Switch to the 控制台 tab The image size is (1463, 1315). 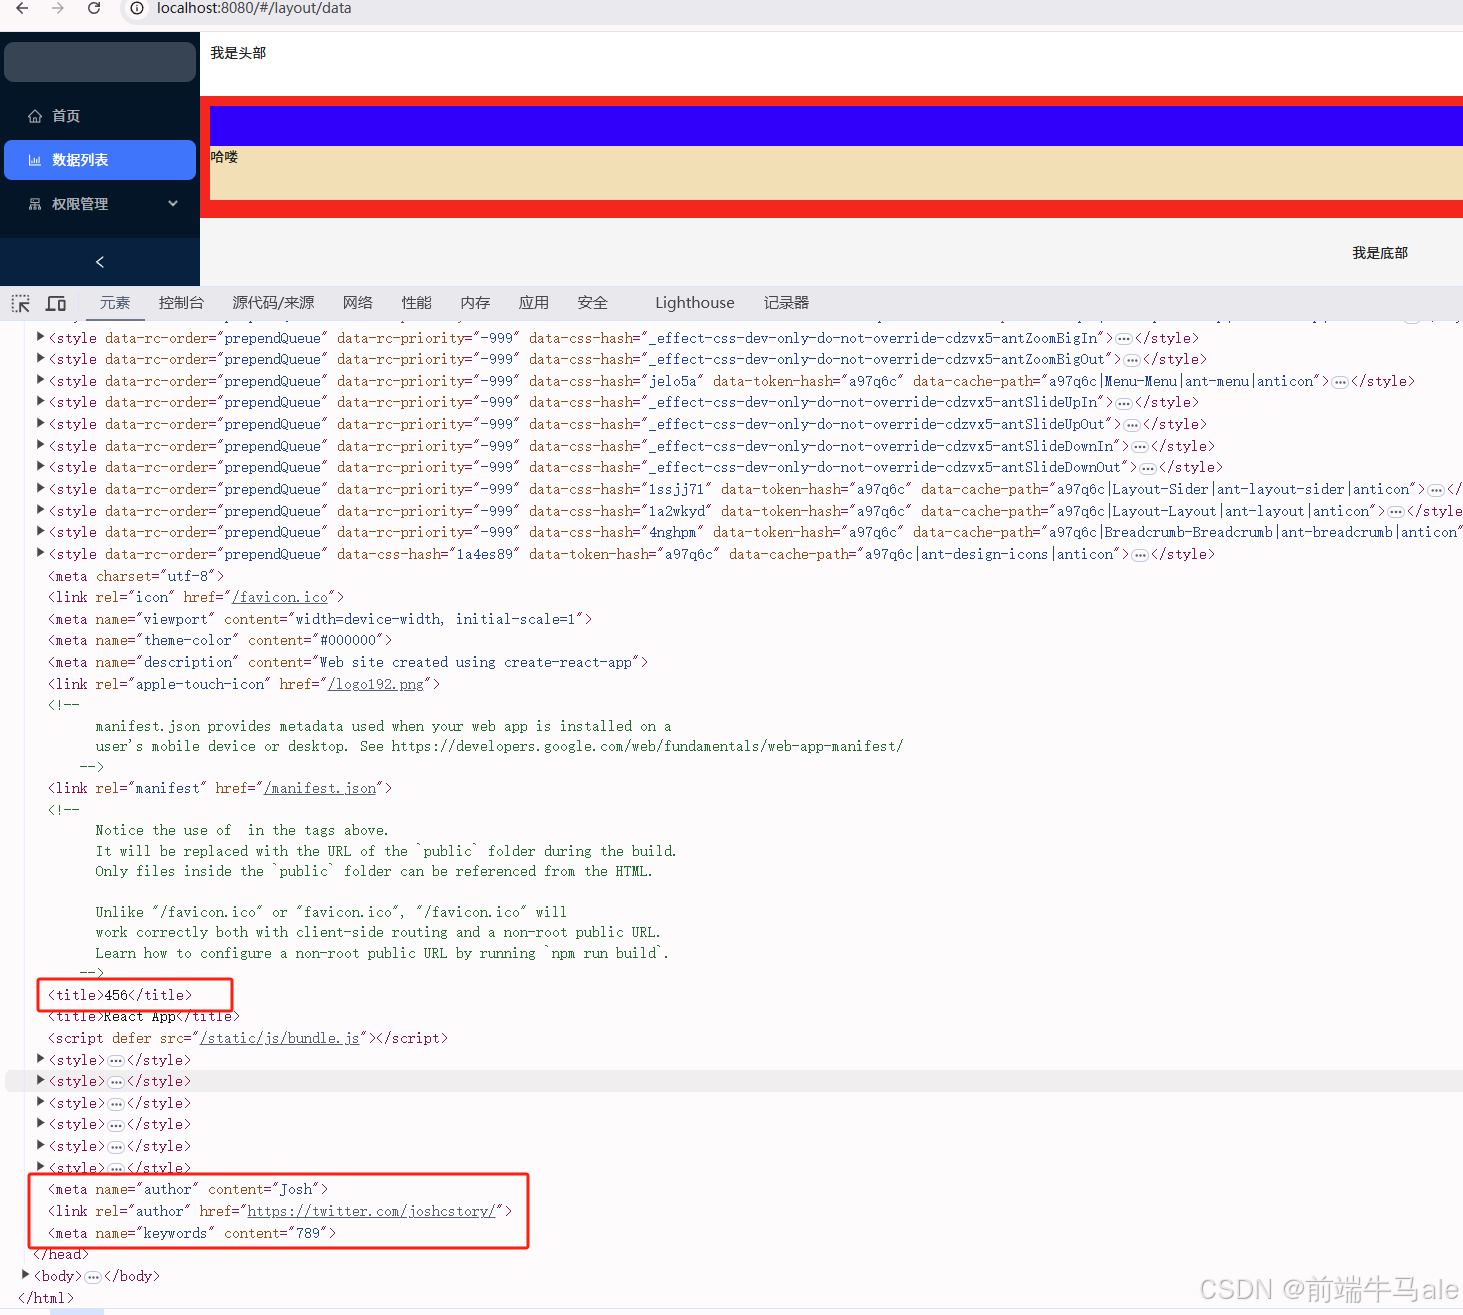coord(181,302)
